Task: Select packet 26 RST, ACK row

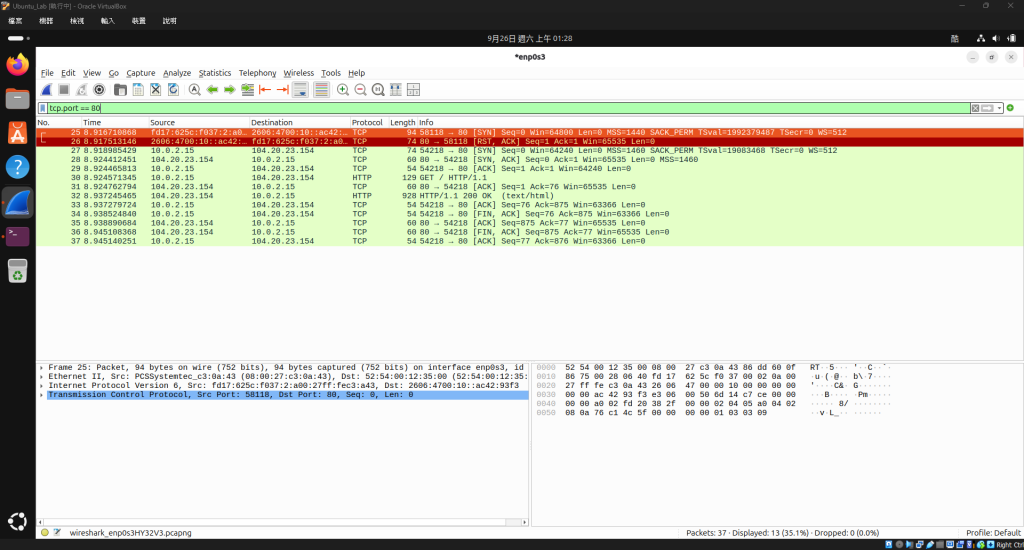Action: (x=530, y=141)
